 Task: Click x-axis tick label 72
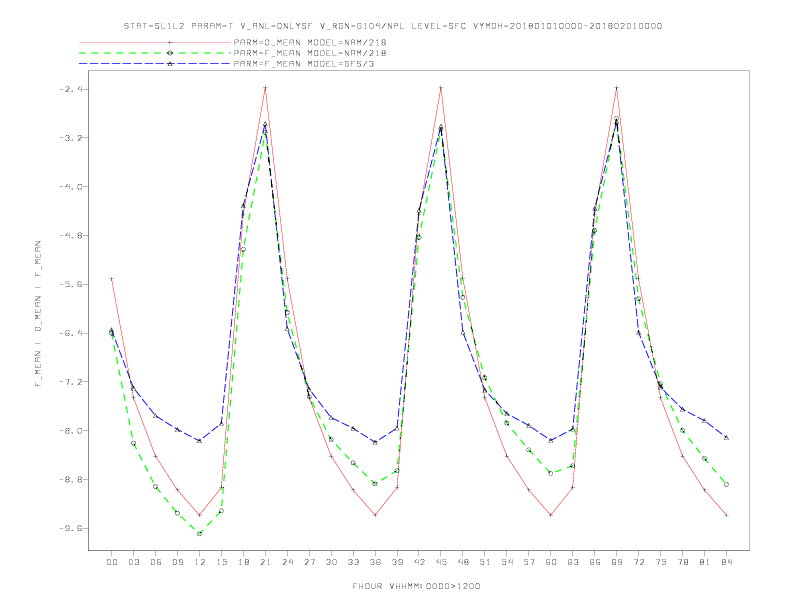638,562
